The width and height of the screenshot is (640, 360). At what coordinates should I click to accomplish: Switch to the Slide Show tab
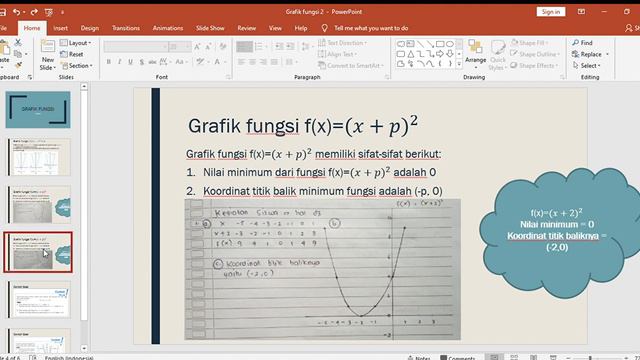click(x=210, y=28)
